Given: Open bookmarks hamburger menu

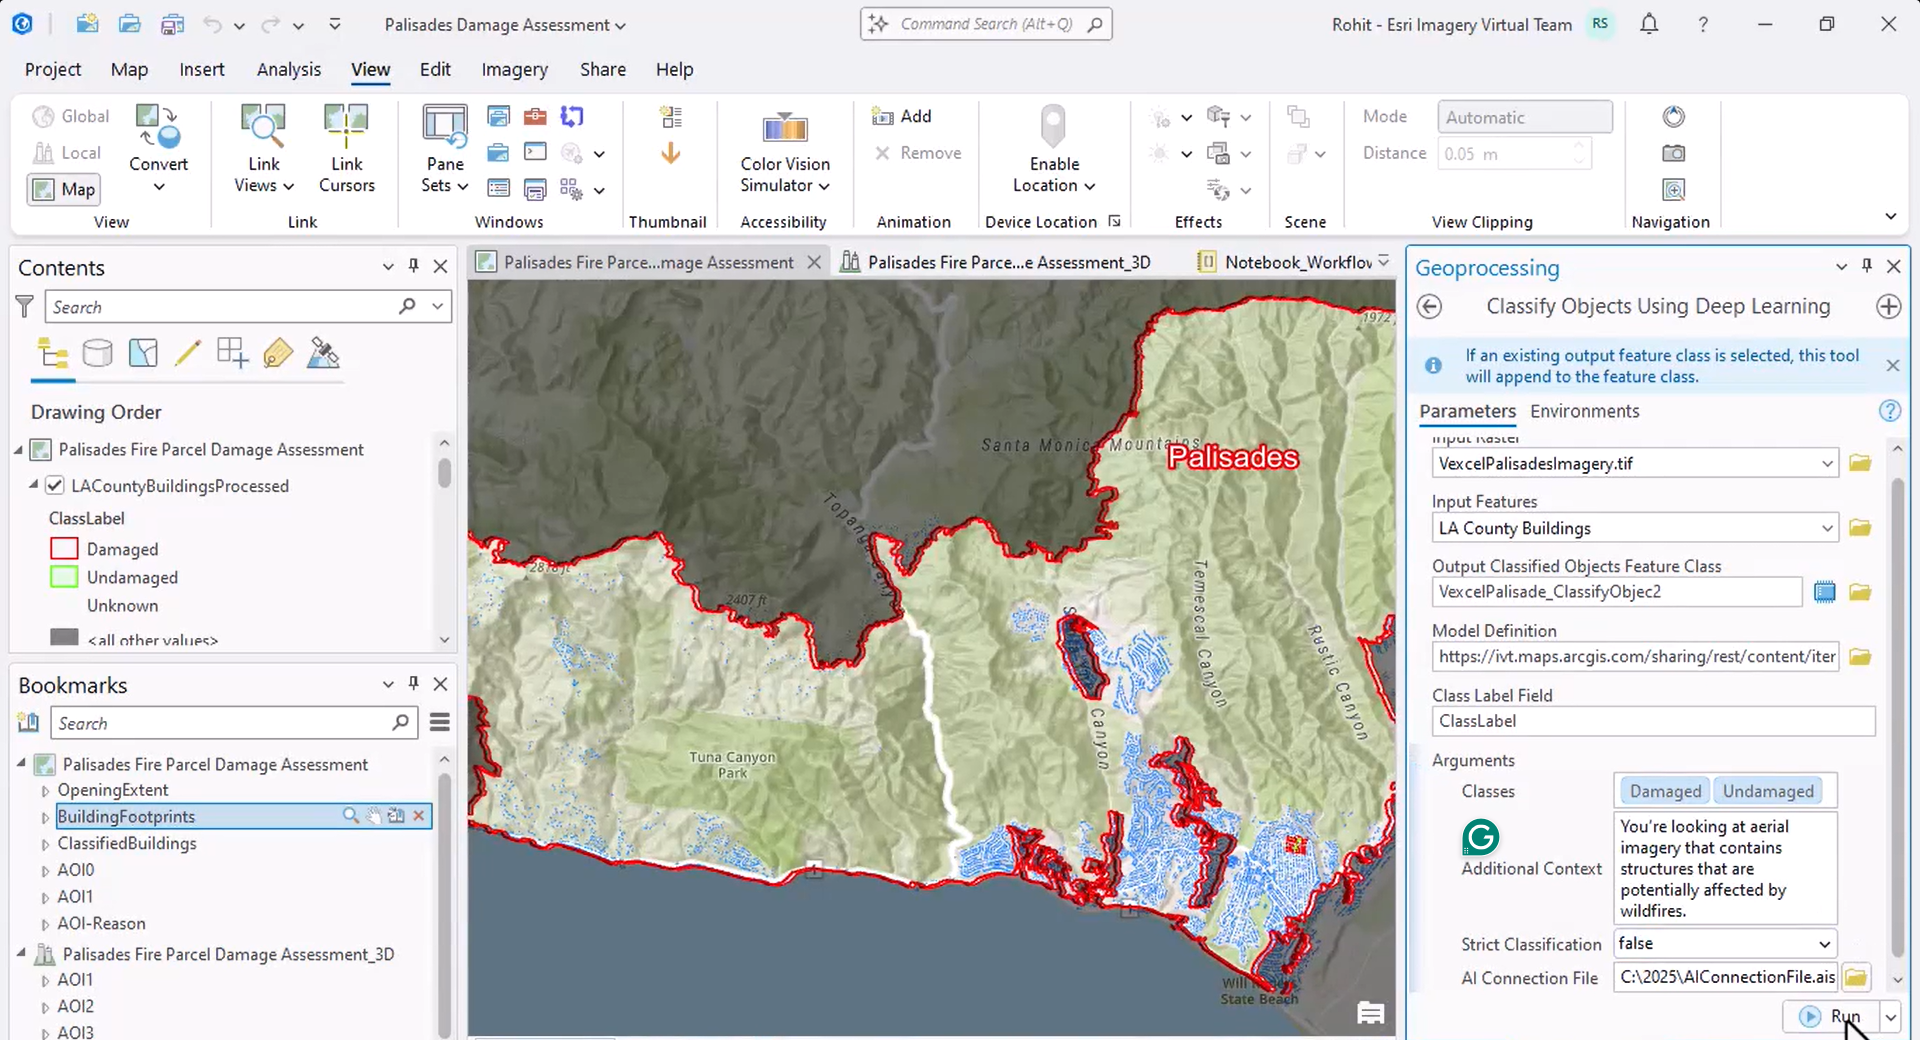Looking at the screenshot, I should 440,722.
